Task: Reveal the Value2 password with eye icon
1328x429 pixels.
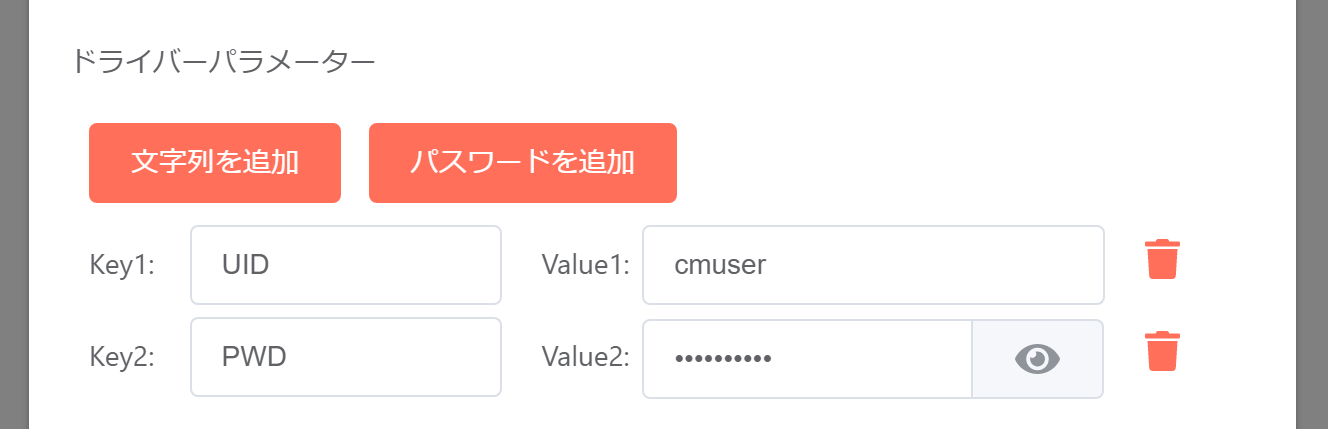Action: tap(1037, 358)
